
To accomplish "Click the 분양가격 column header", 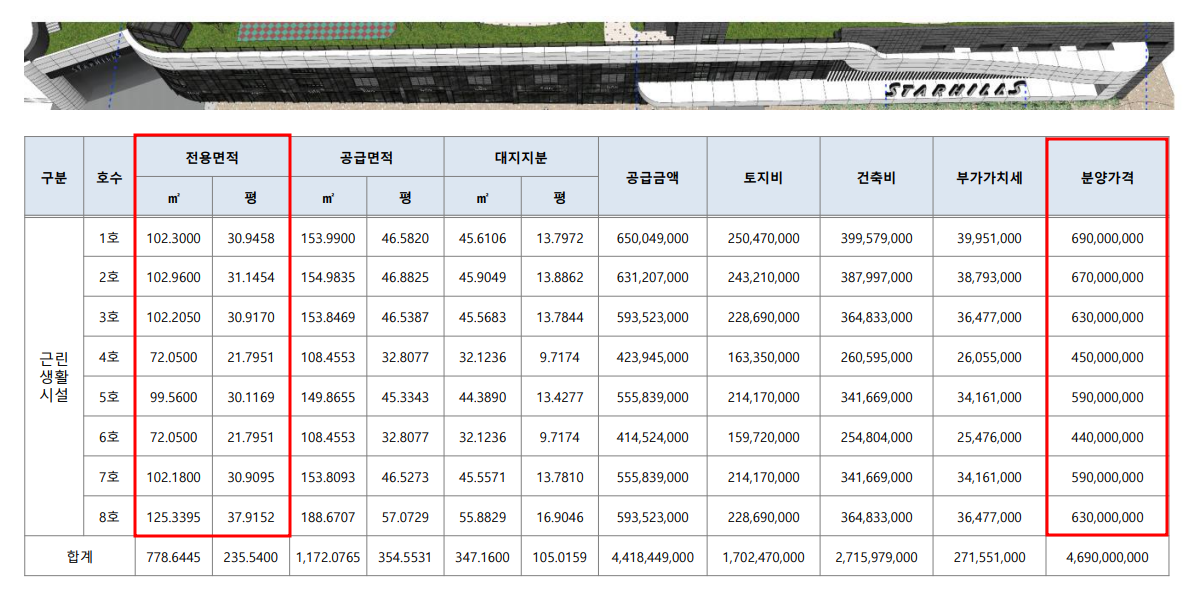I will 1107,177.
